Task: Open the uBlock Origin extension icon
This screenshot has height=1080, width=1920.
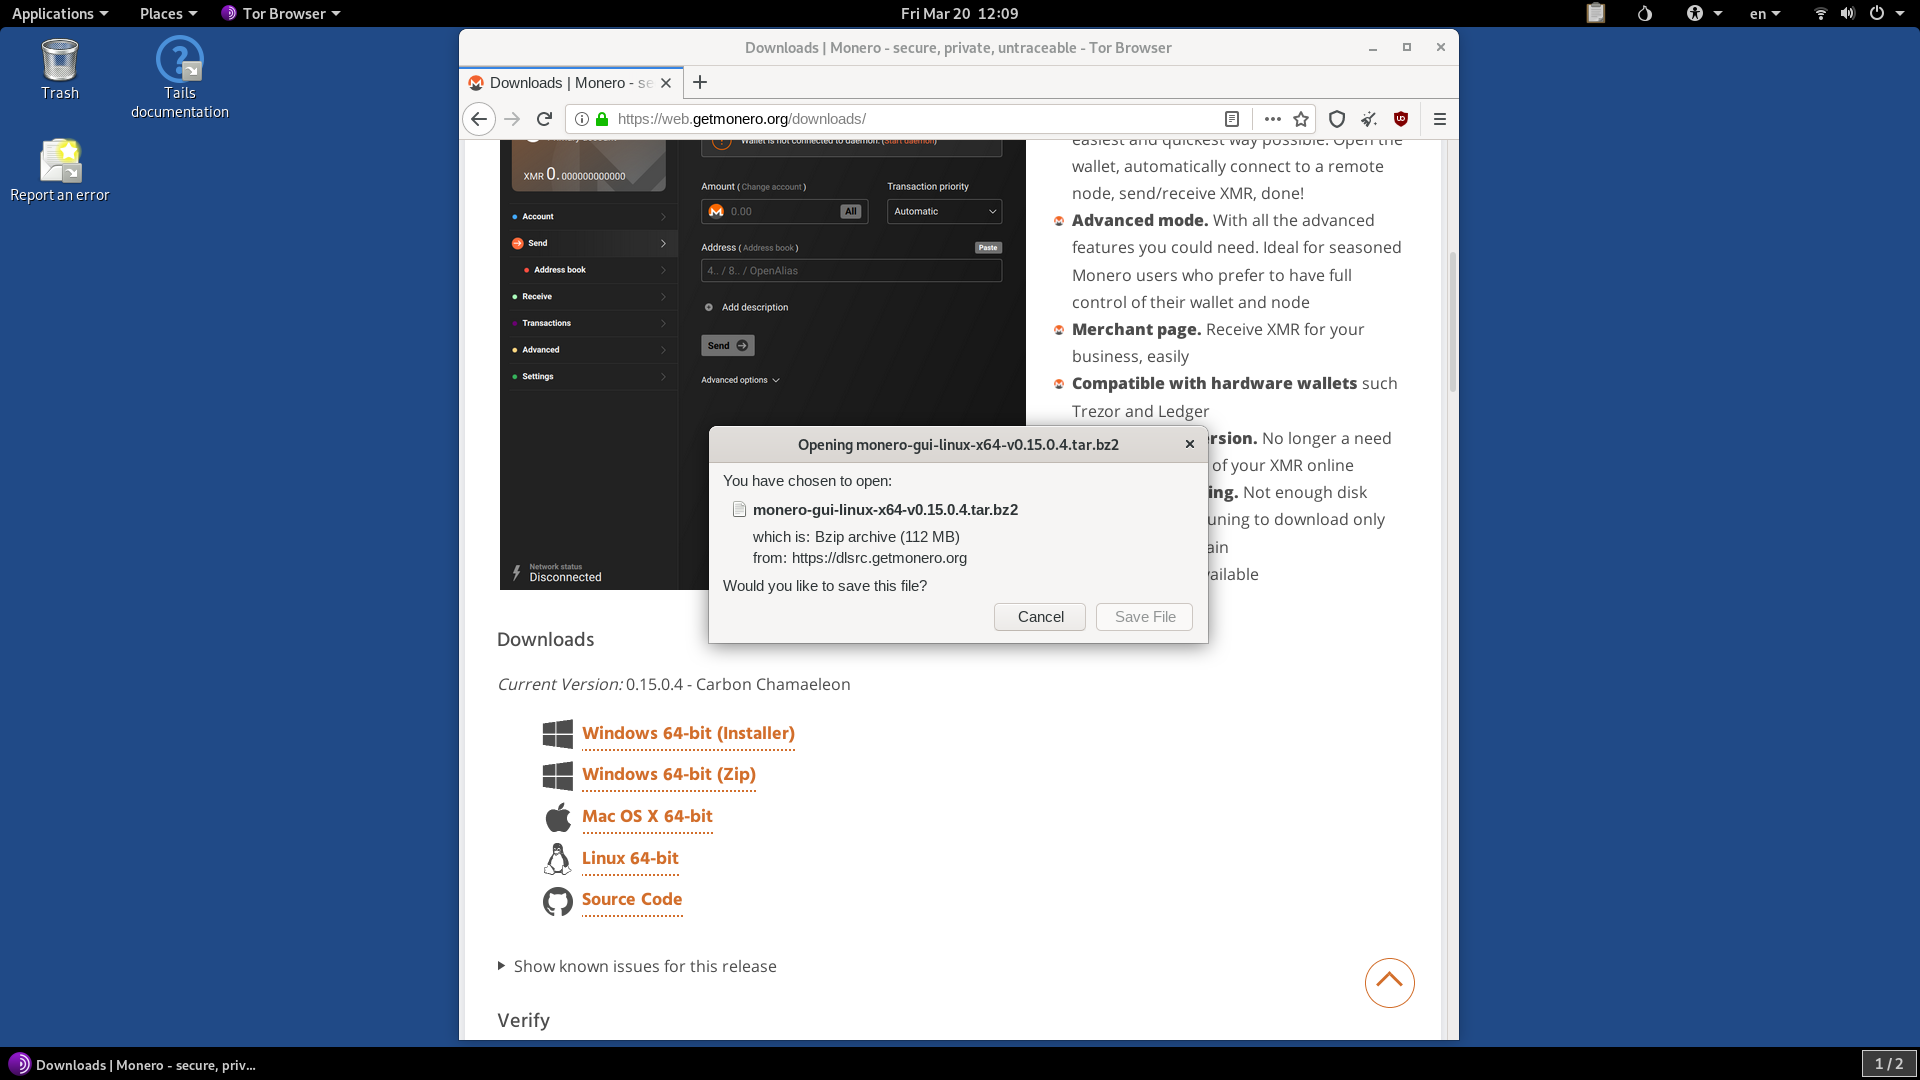Action: point(1401,119)
